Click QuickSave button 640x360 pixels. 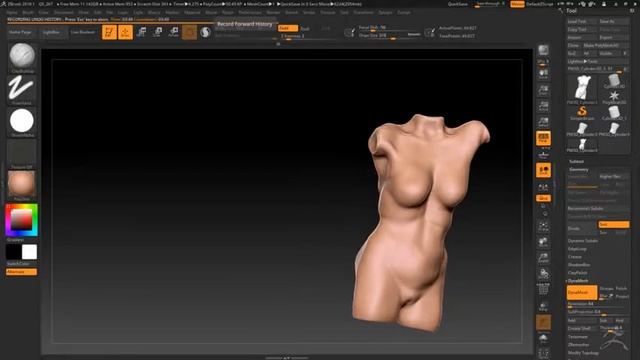[458, 4]
